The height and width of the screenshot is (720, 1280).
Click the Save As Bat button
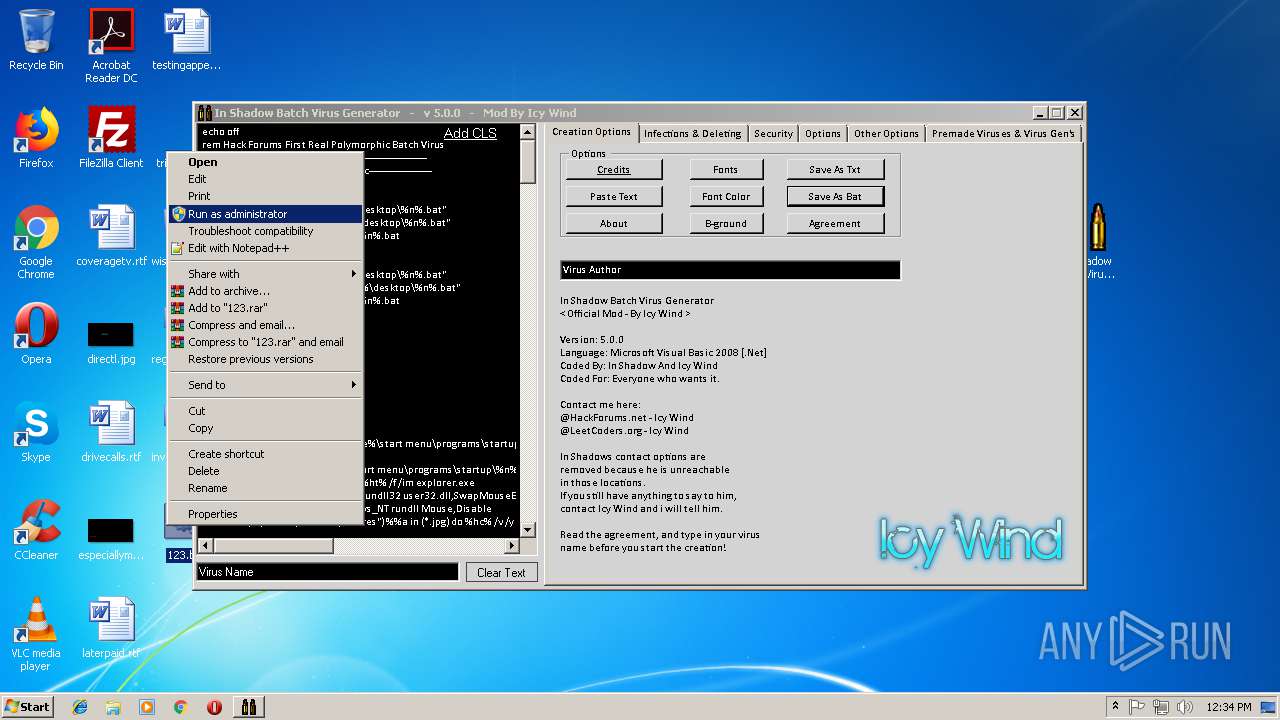pyautogui.click(x=835, y=197)
